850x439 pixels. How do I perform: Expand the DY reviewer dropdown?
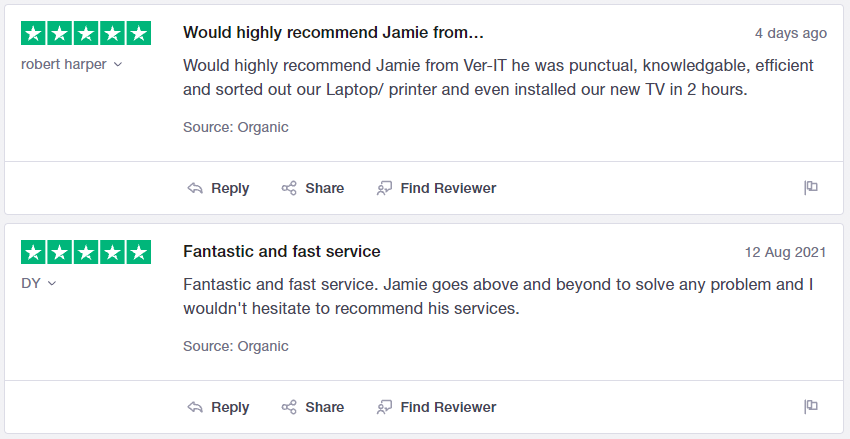tap(52, 284)
